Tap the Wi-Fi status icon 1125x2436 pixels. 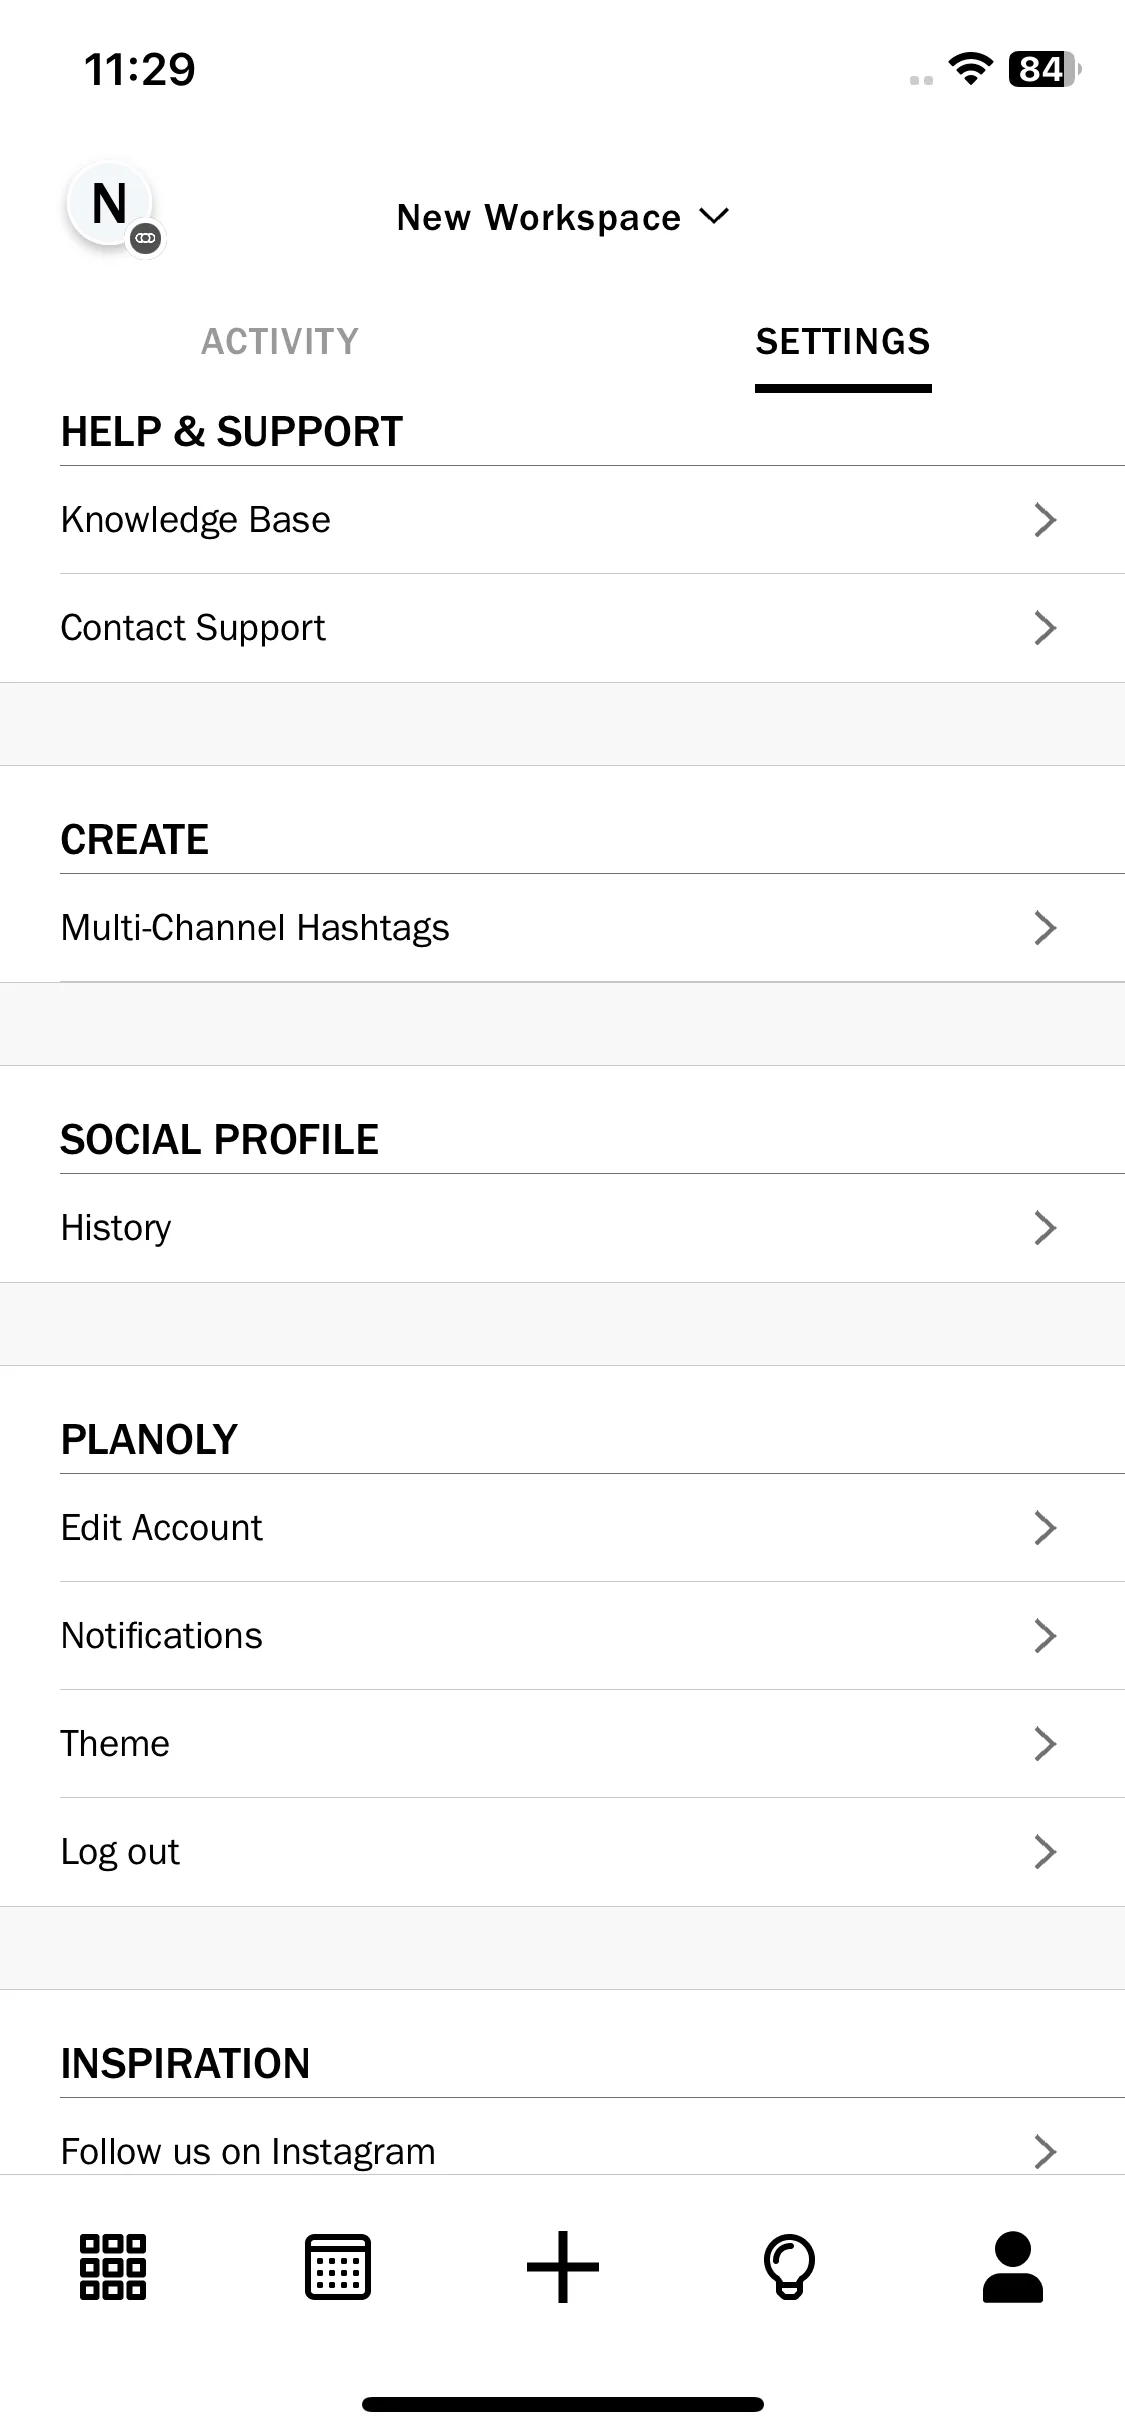tap(970, 68)
